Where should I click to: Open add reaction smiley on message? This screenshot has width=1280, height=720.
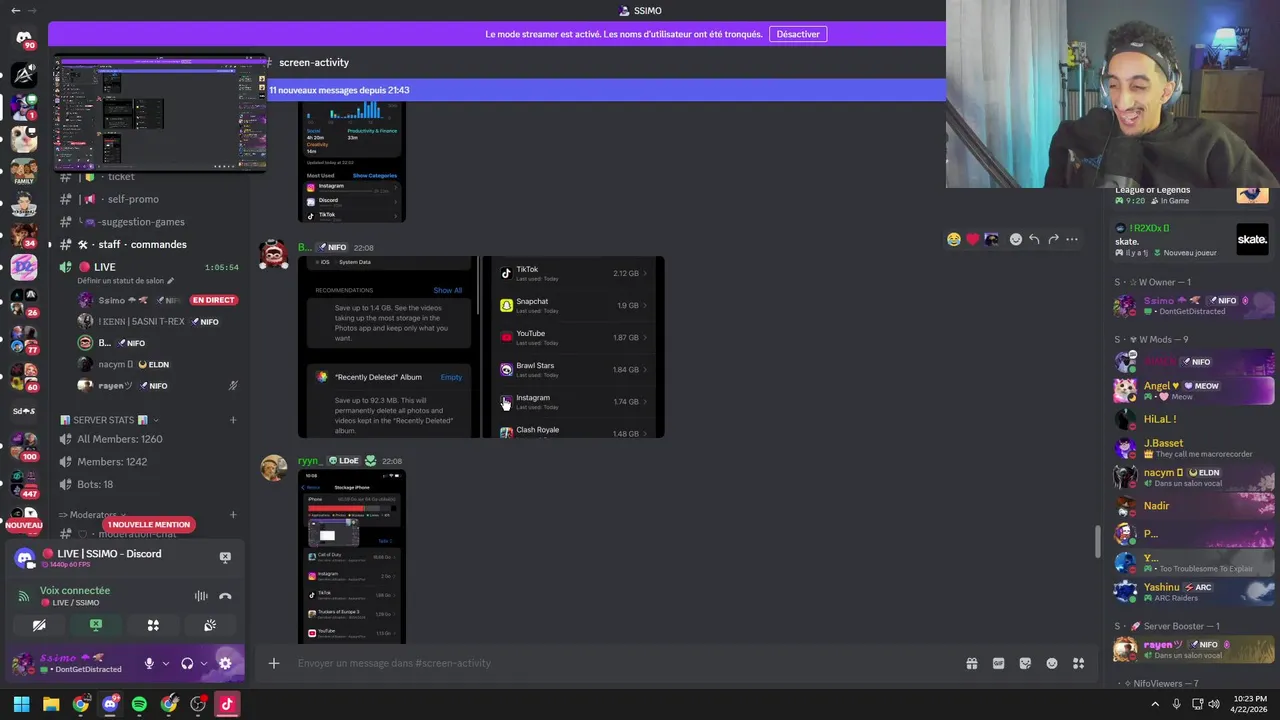1015,239
